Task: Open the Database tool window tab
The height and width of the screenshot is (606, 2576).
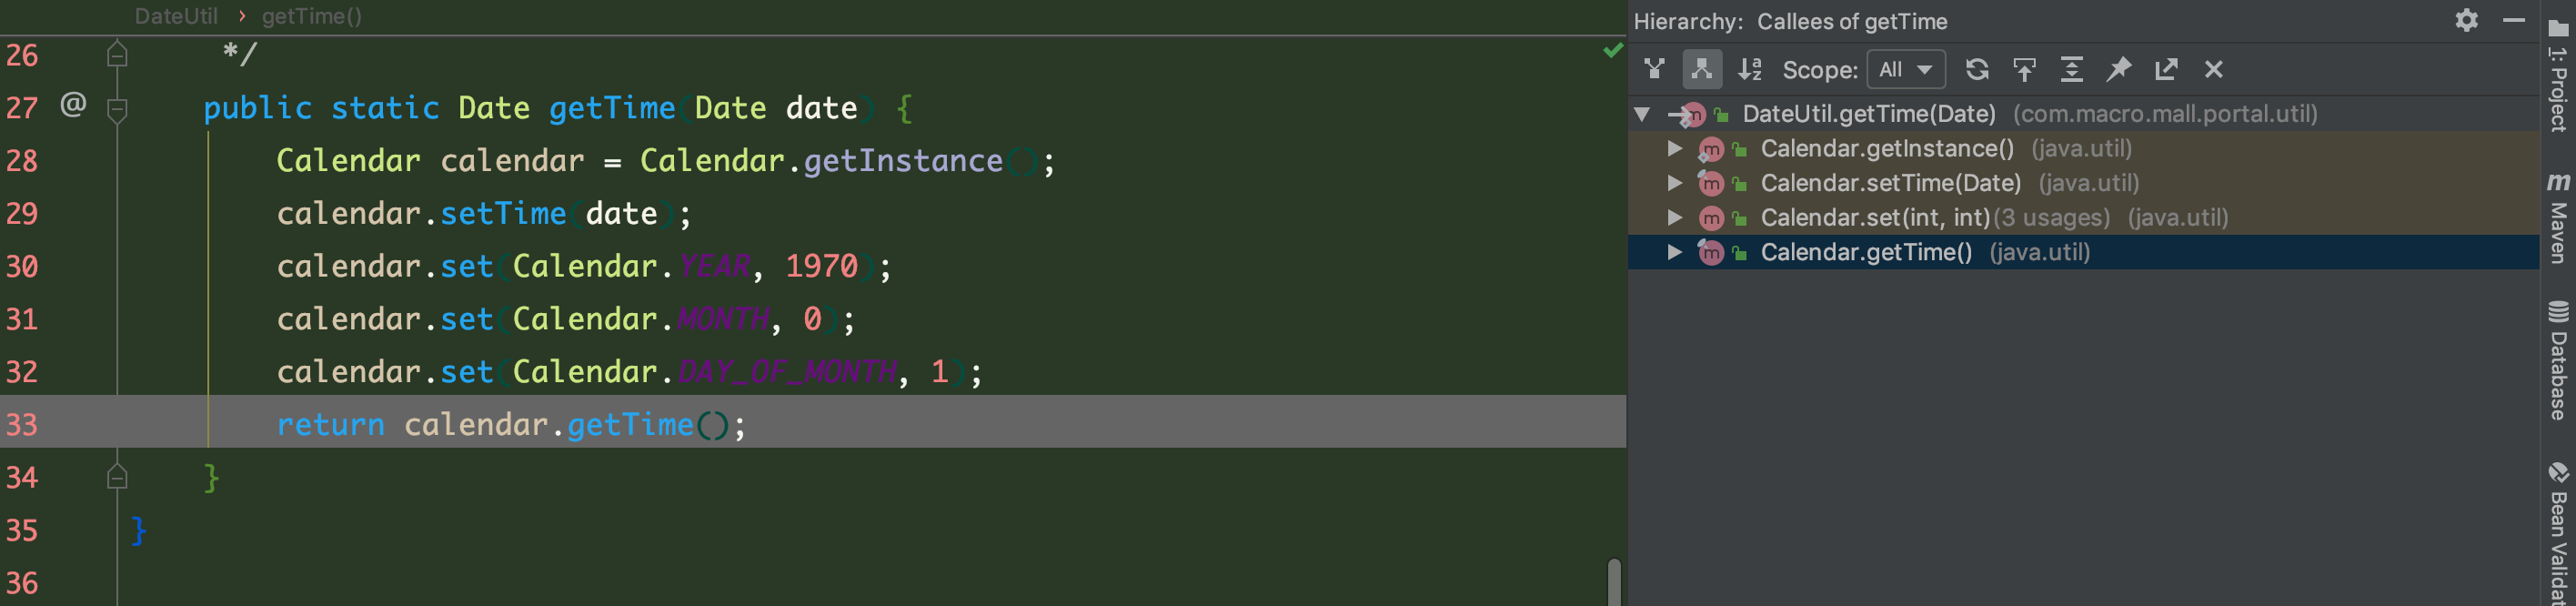Action: (x=2558, y=360)
